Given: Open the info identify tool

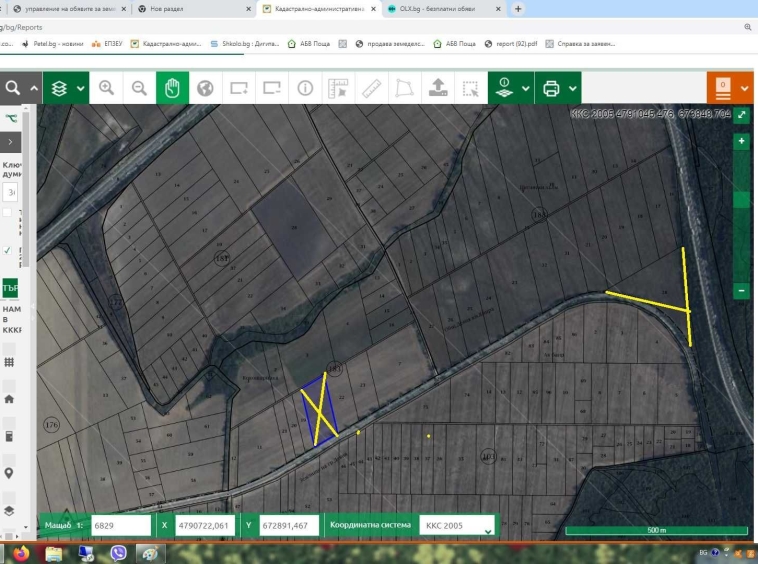Looking at the screenshot, I should pyautogui.click(x=305, y=88).
